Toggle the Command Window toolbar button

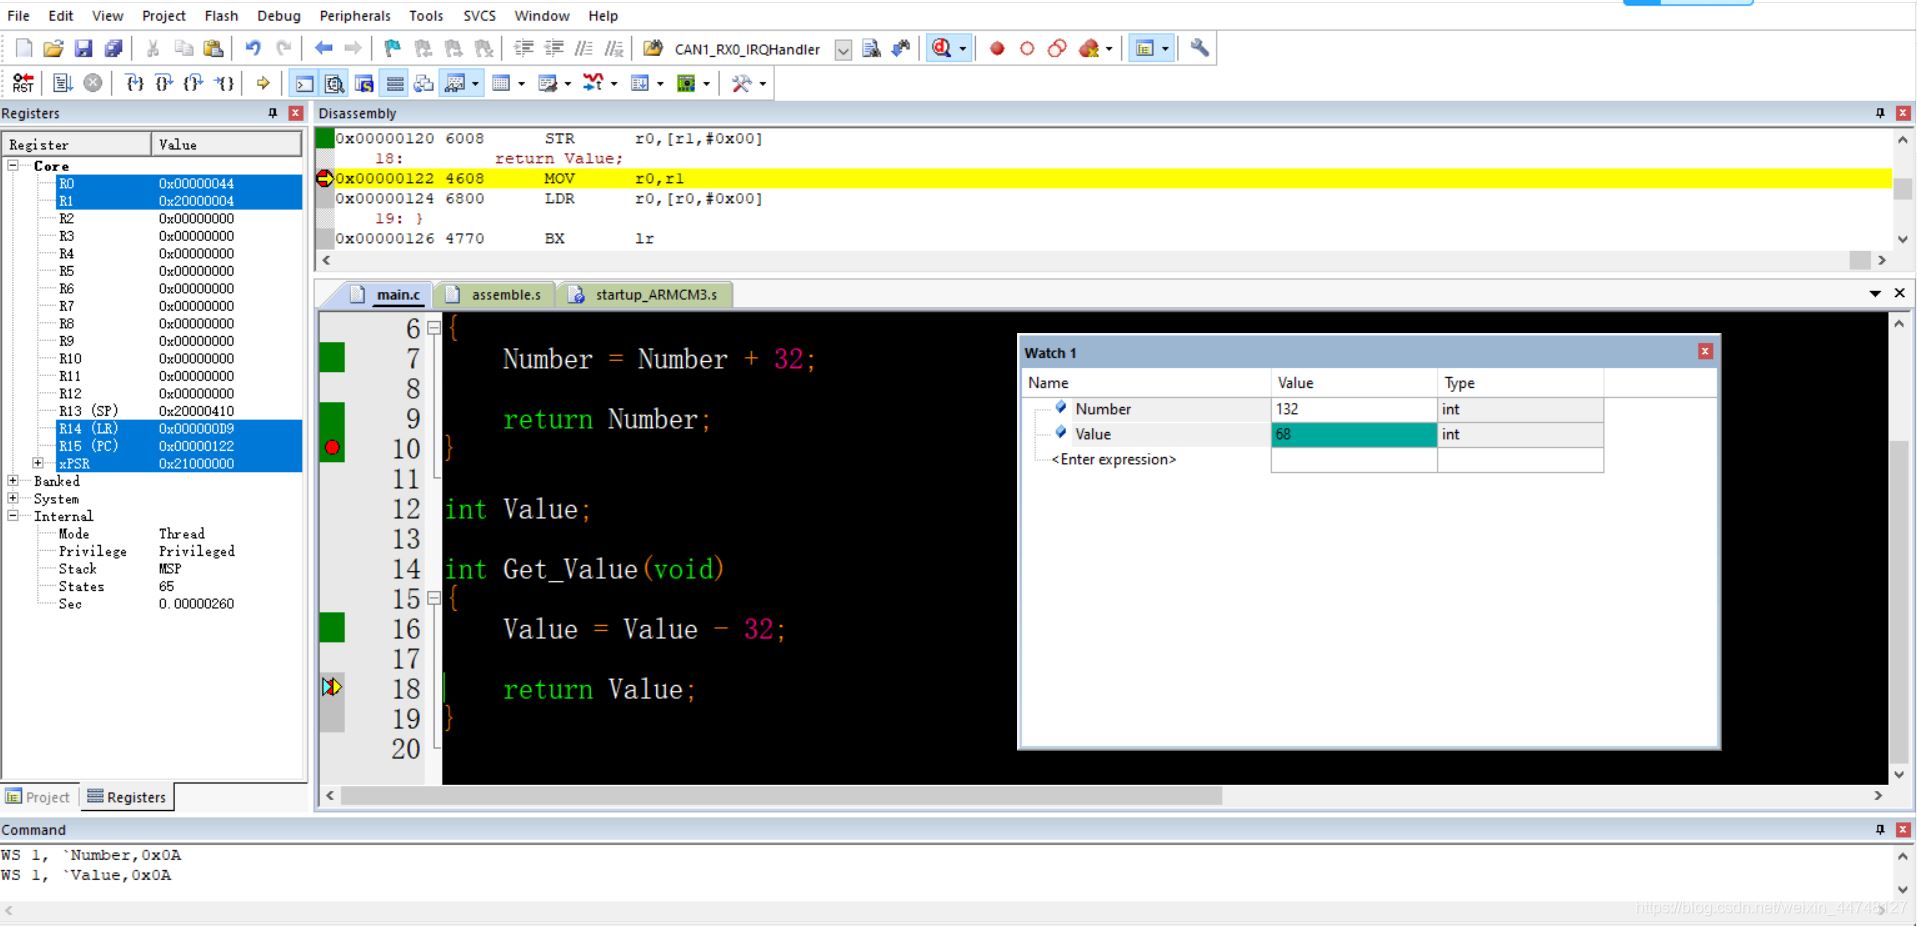304,83
